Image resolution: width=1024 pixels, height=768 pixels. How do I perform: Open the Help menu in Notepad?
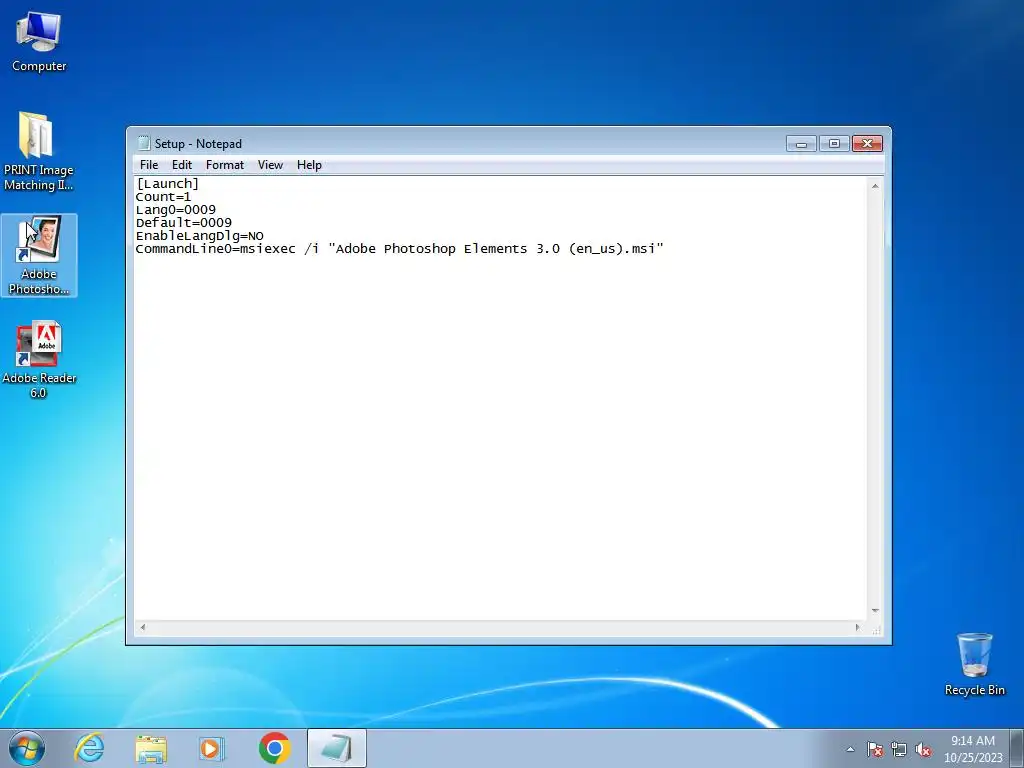(x=309, y=165)
